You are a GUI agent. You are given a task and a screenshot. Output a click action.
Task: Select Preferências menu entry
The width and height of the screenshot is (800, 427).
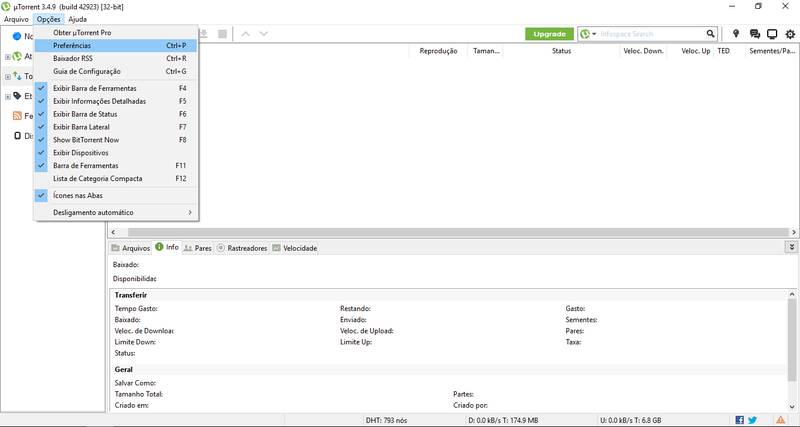tap(116, 45)
